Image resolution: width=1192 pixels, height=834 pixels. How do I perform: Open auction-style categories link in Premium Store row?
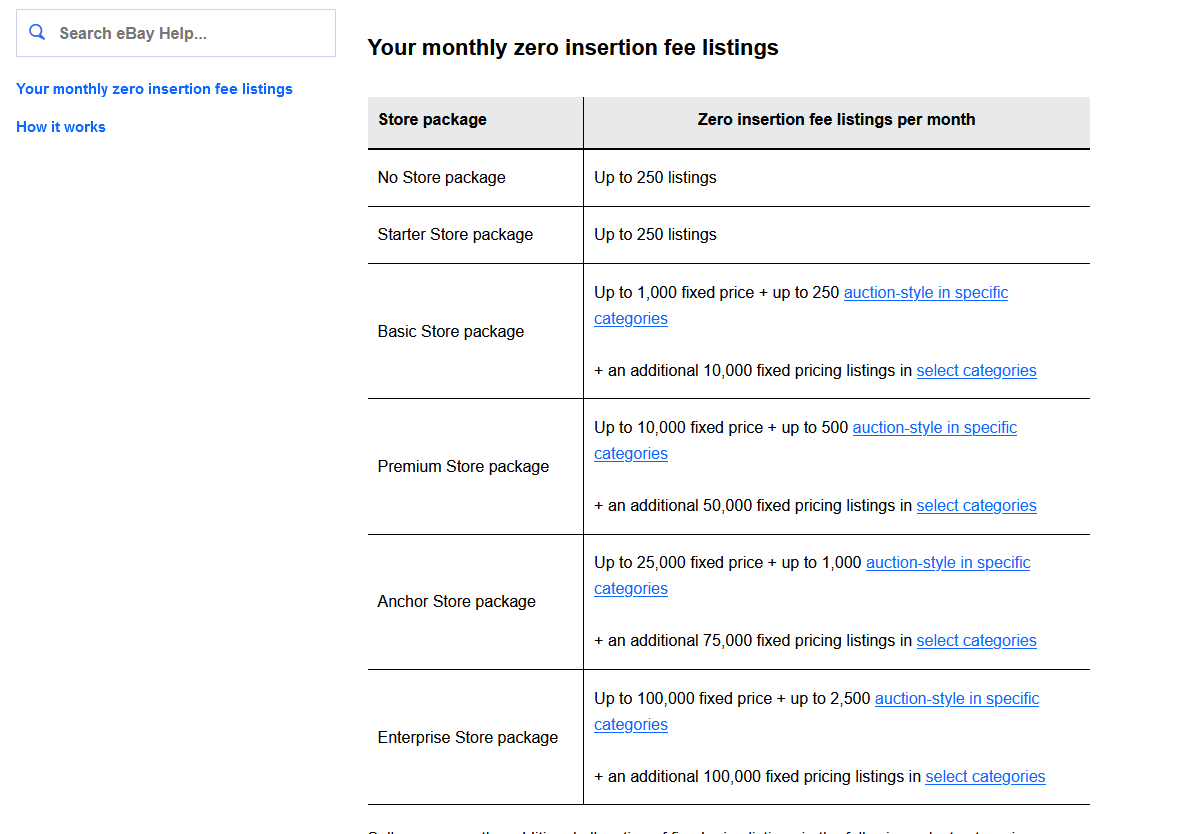tap(934, 427)
